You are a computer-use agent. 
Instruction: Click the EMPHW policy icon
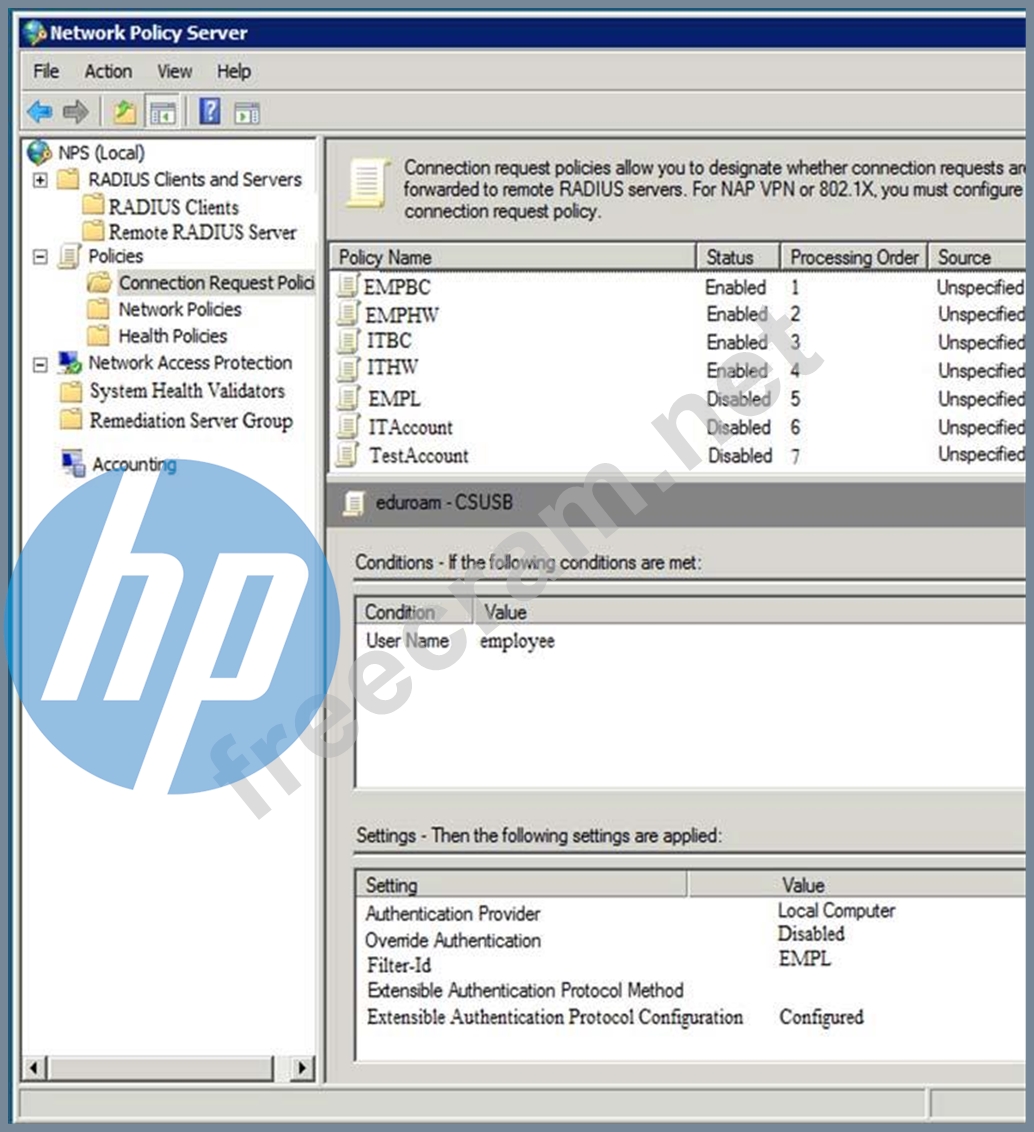(x=348, y=313)
